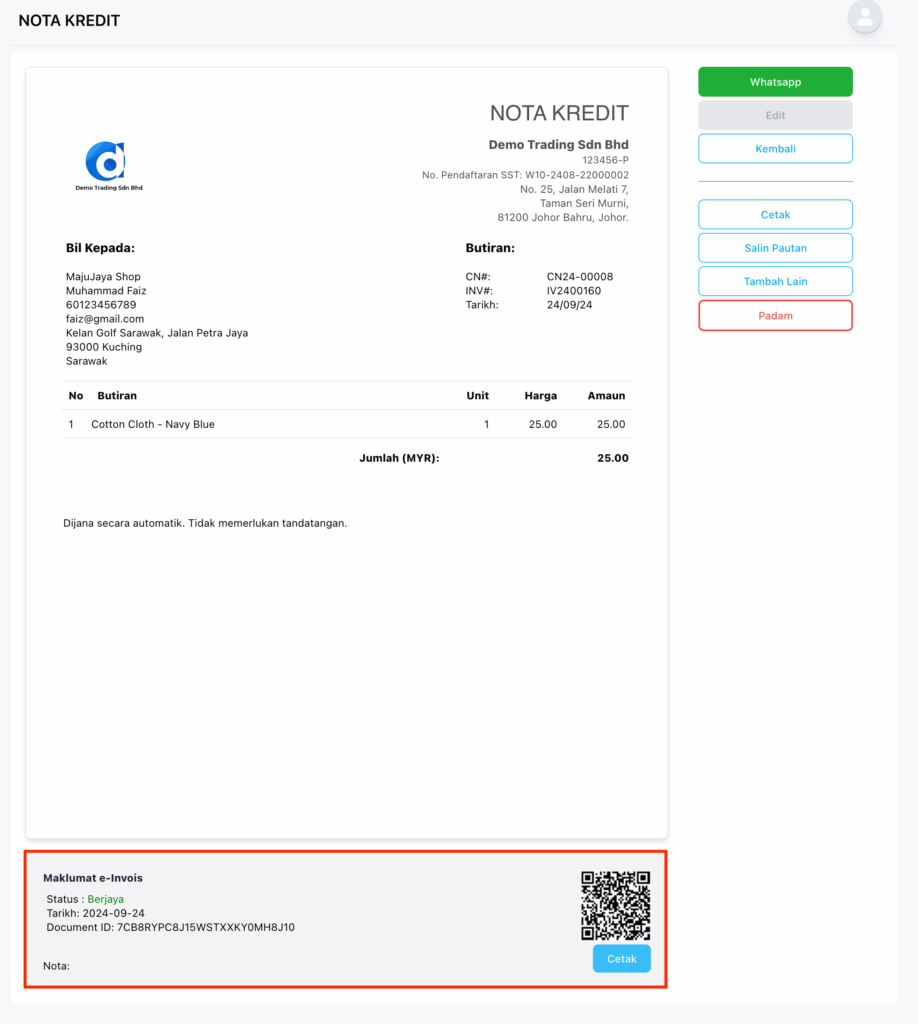Viewport: 918px width, 1024px height.
Task: Click the Nota field in e-Invois panel
Action: 56,966
